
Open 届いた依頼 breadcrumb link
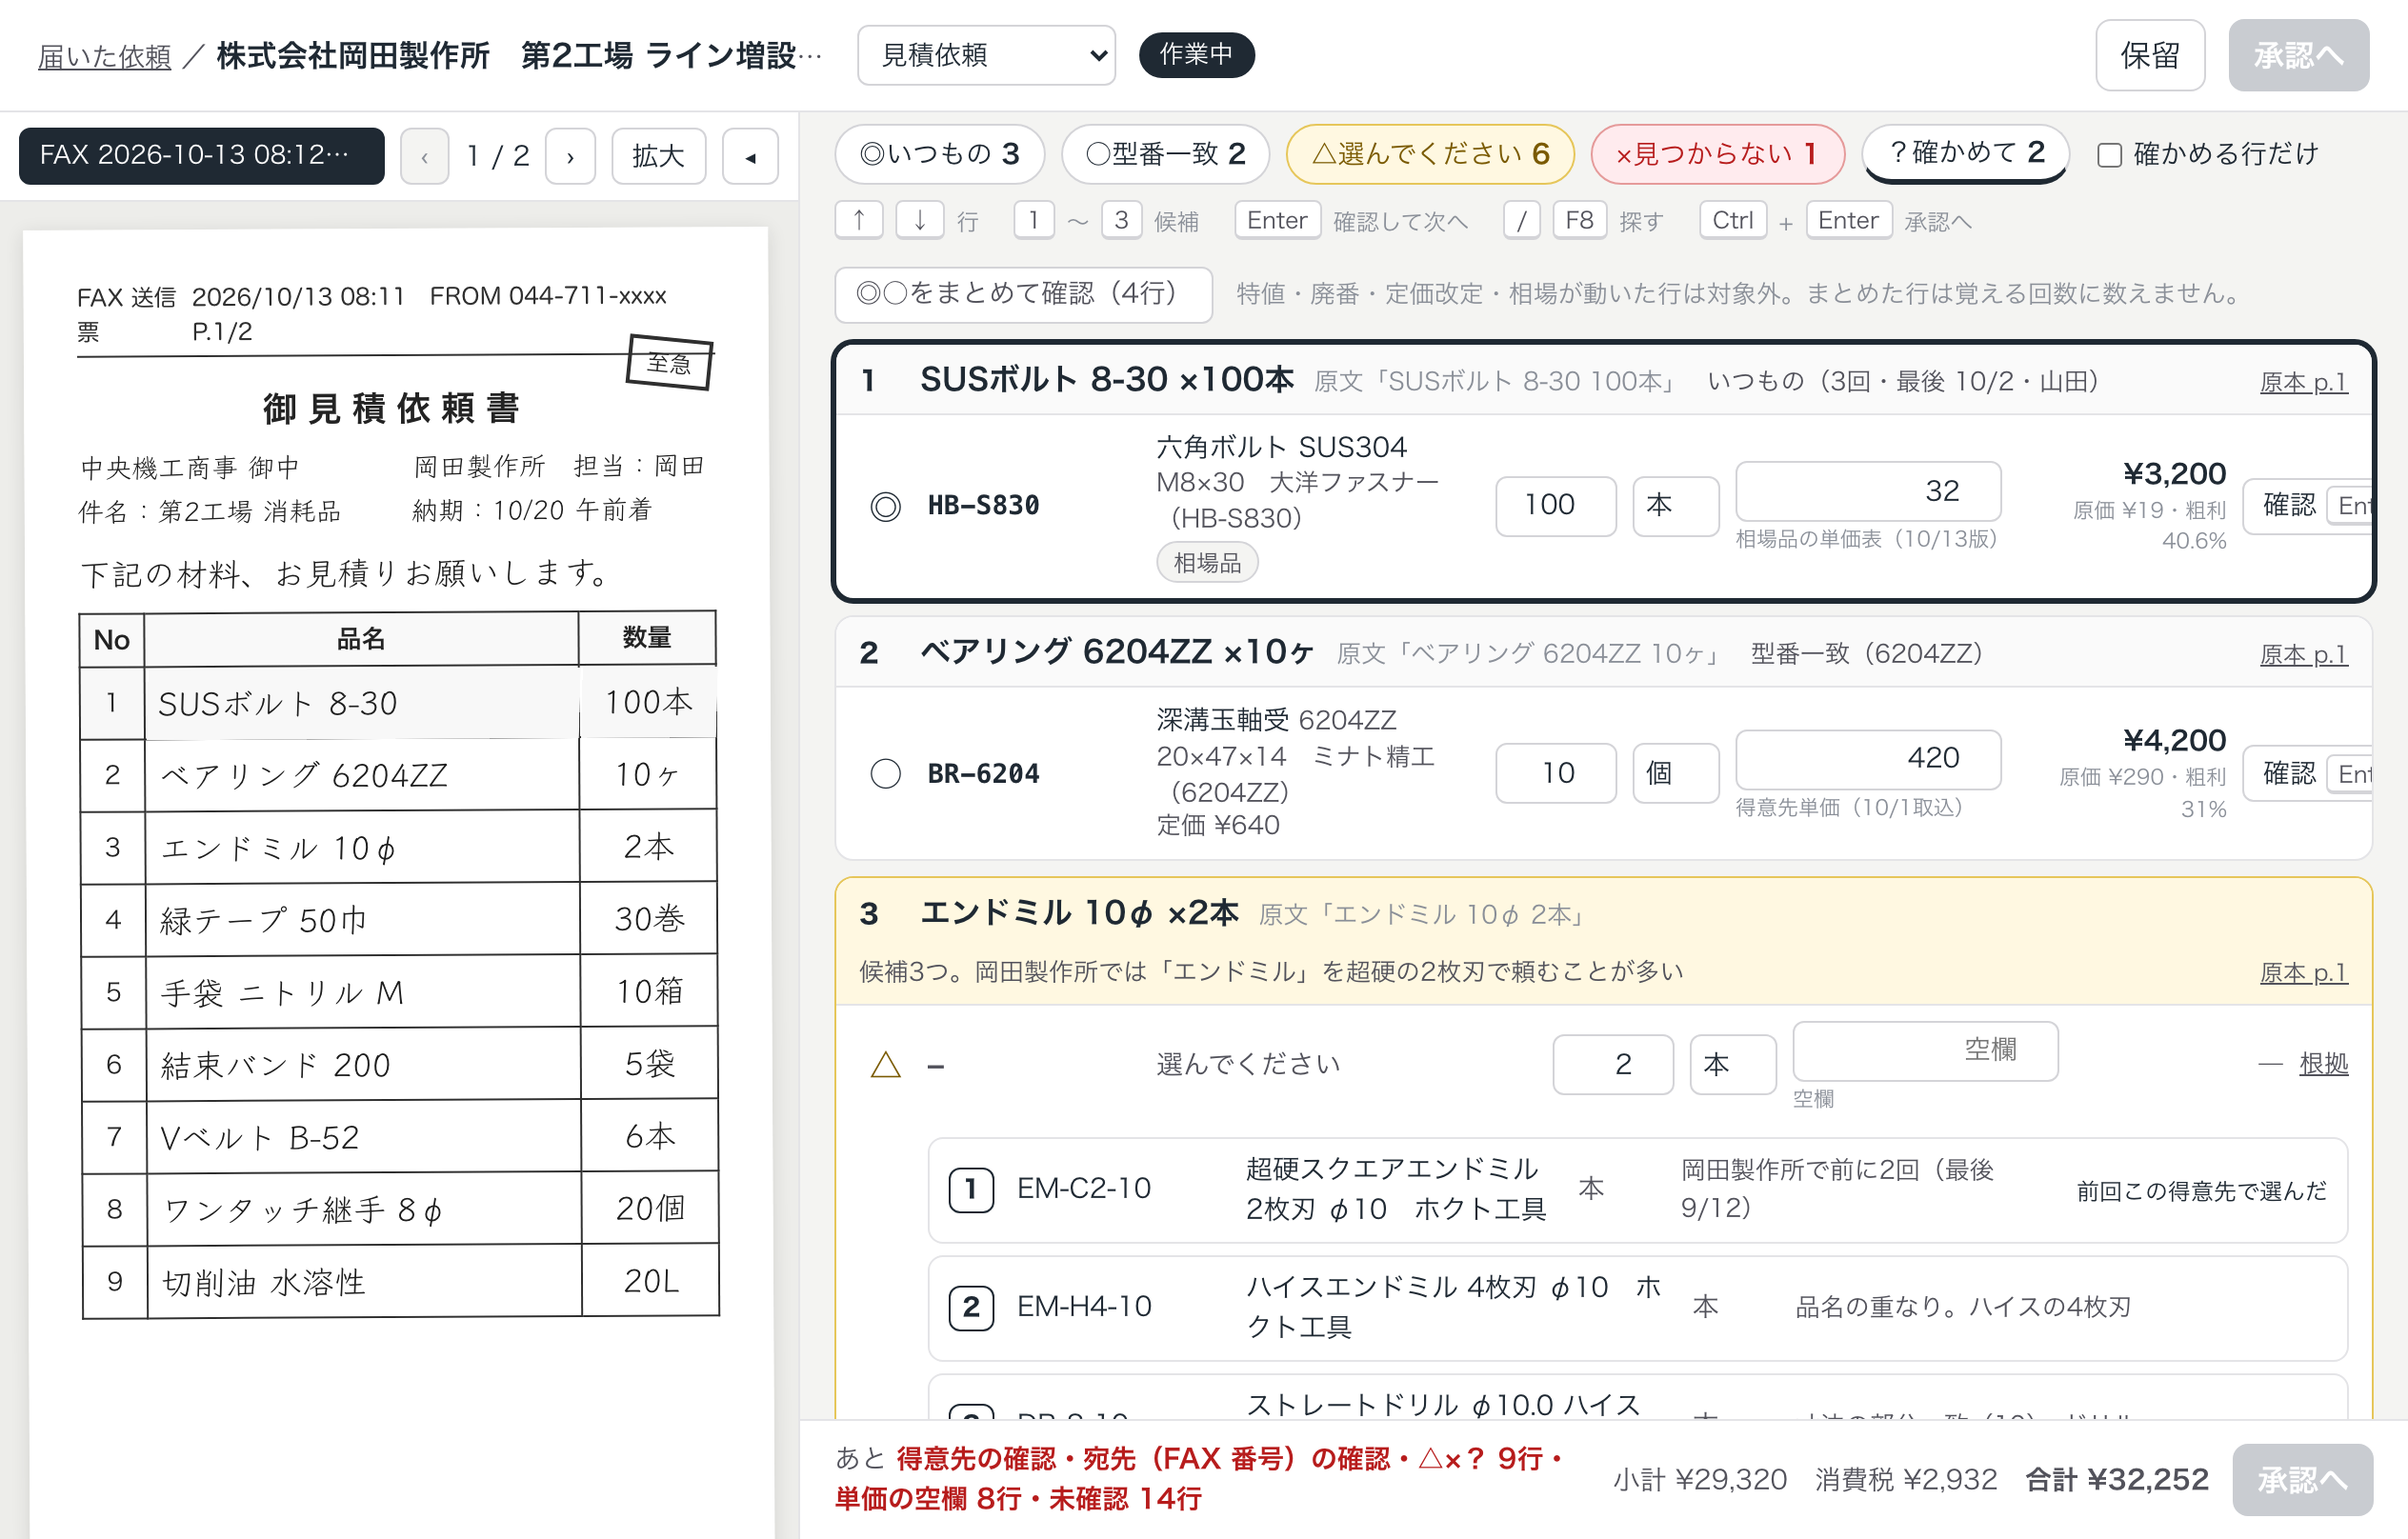[104, 56]
